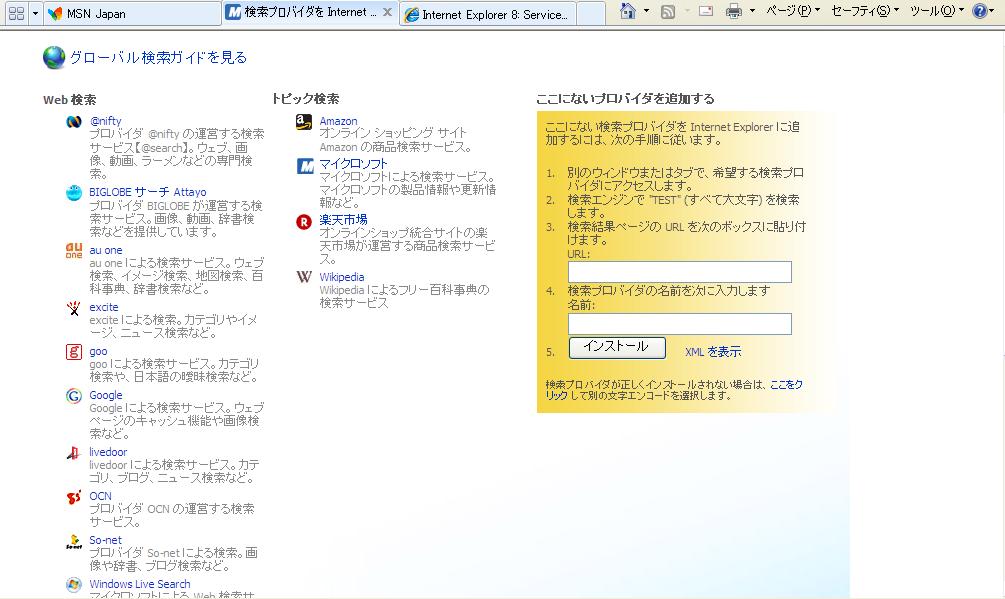The image size is (1005, 599).
Task: Open a blank new tab
Action: (x=591, y=13)
